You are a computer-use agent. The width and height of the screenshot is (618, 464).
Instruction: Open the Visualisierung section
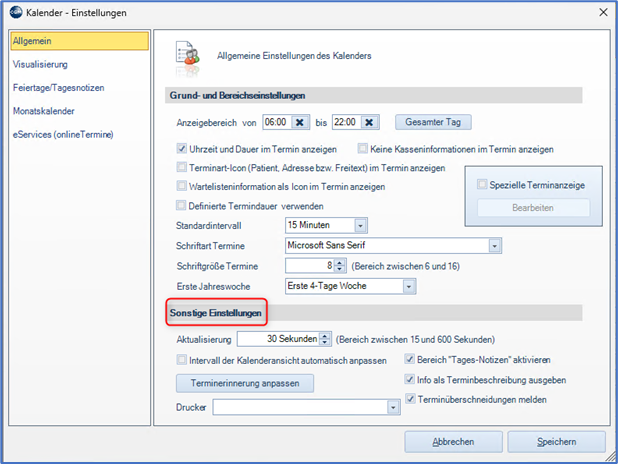pos(40,64)
